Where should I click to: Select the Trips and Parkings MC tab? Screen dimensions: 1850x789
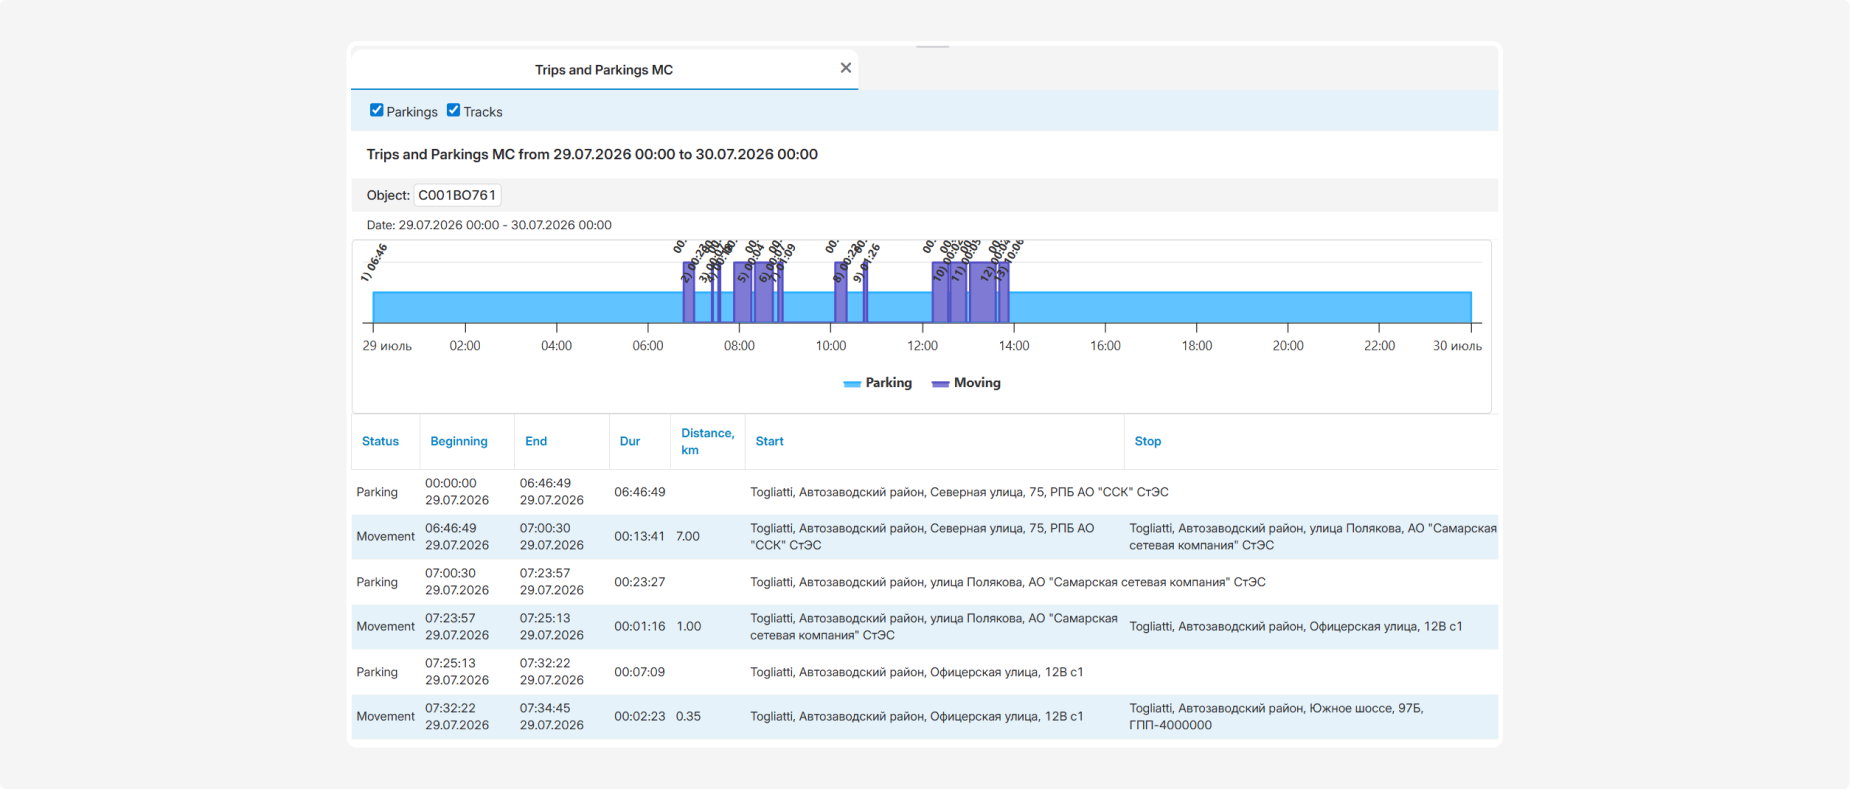click(x=603, y=69)
